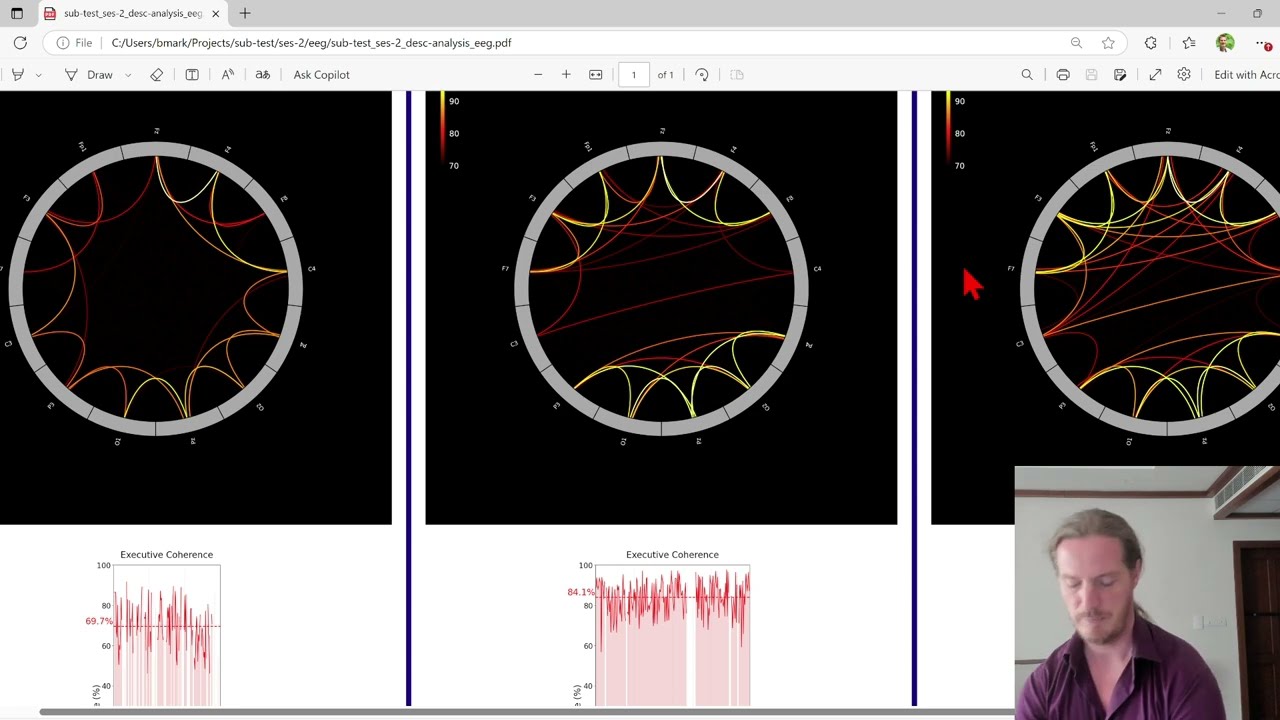Open the Translate tool

point(263,75)
